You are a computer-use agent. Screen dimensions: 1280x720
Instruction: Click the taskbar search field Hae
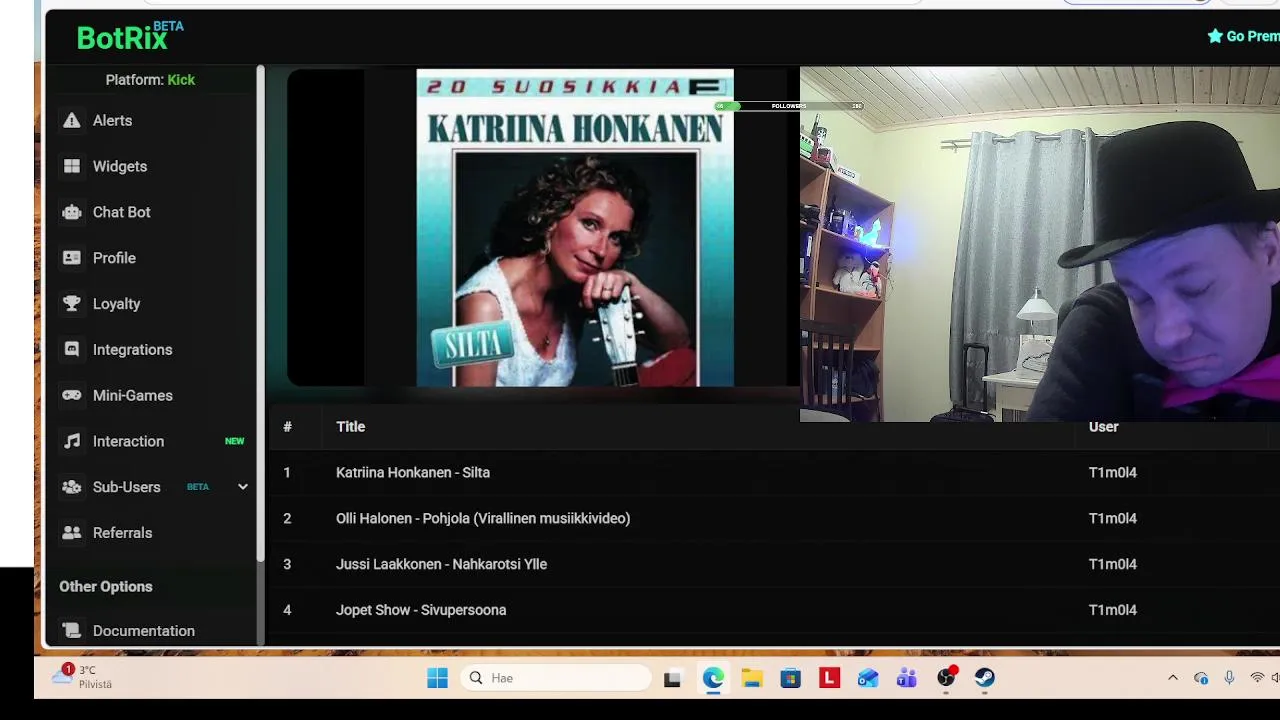tap(556, 678)
